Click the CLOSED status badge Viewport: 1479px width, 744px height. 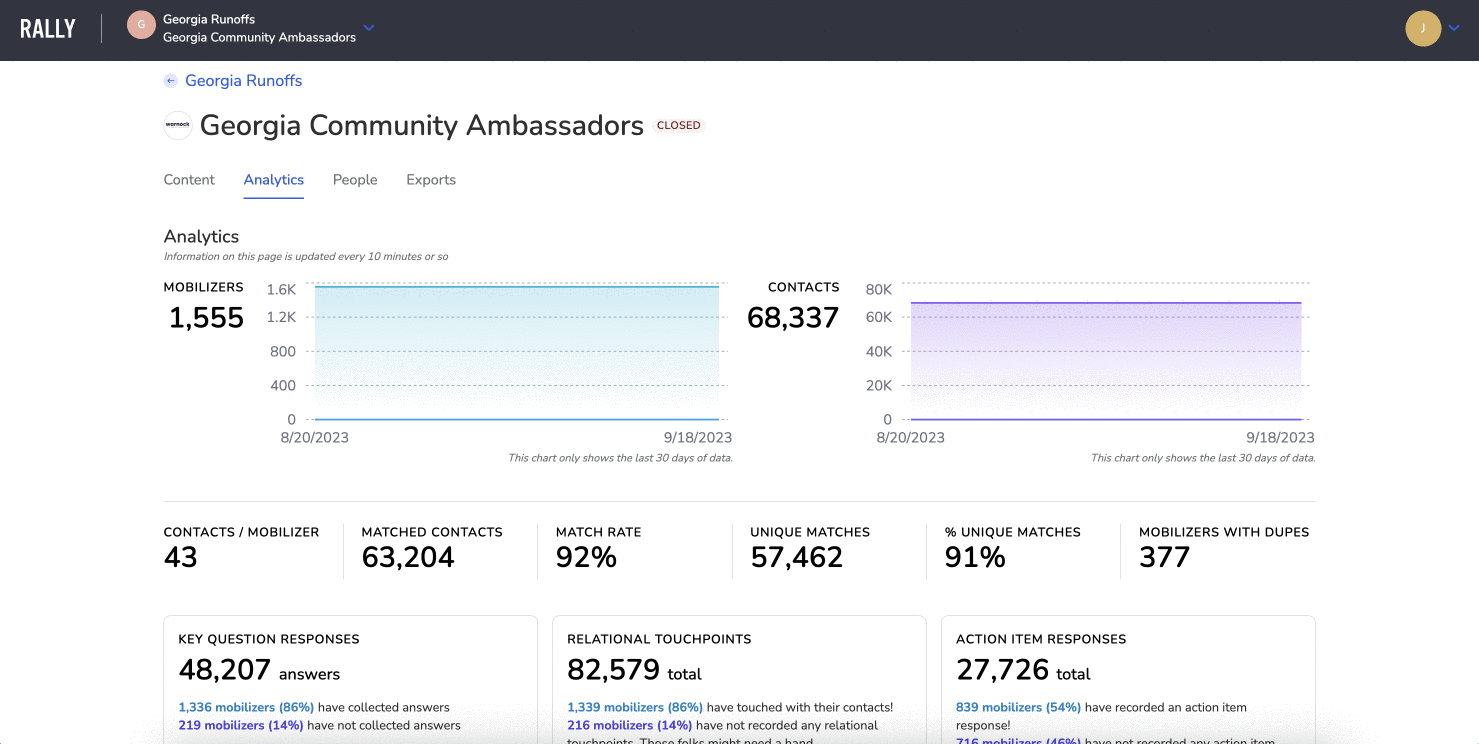(679, 126)
